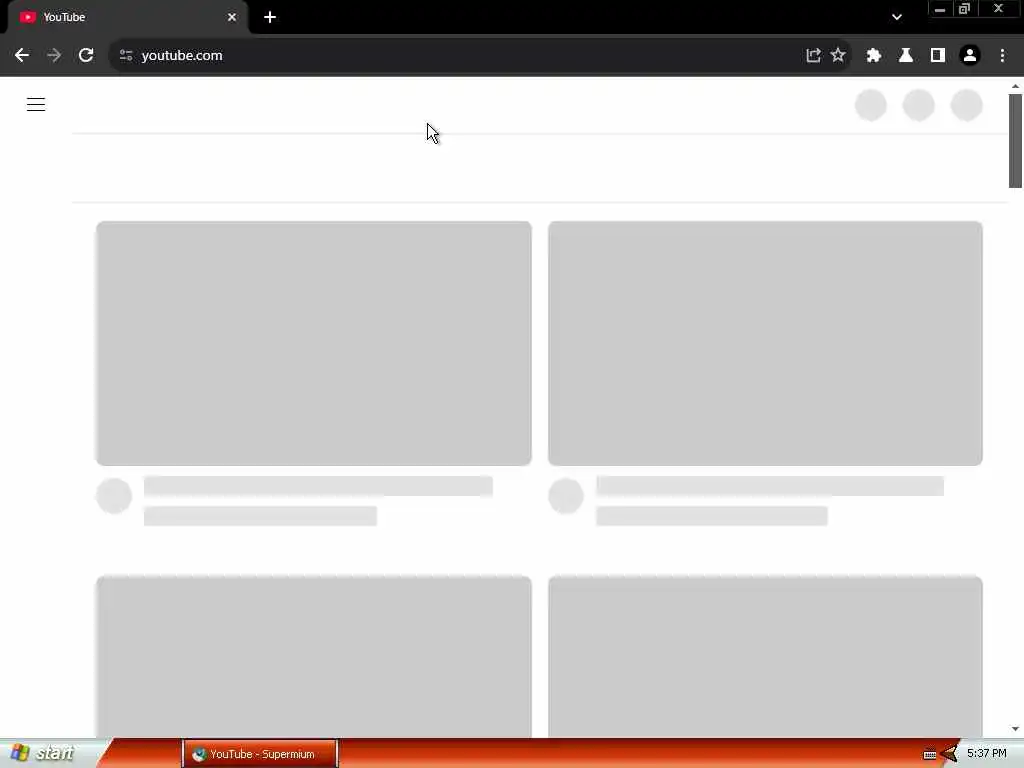1024x768 pixels.
Task: View site information icon in address bar
Action: click(126, 56)
